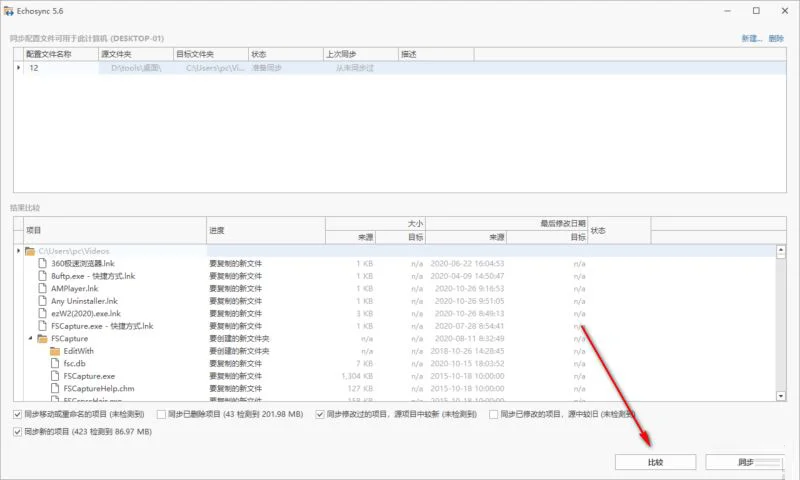The width and height of the screenshot is (800, 480).
Task: Click the Echosync app icon in title bar
Action: click(x=8, y=11)
